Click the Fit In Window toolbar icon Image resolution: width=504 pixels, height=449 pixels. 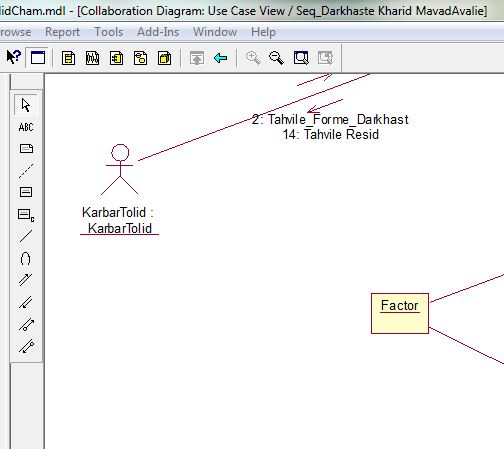pos(301,58)
